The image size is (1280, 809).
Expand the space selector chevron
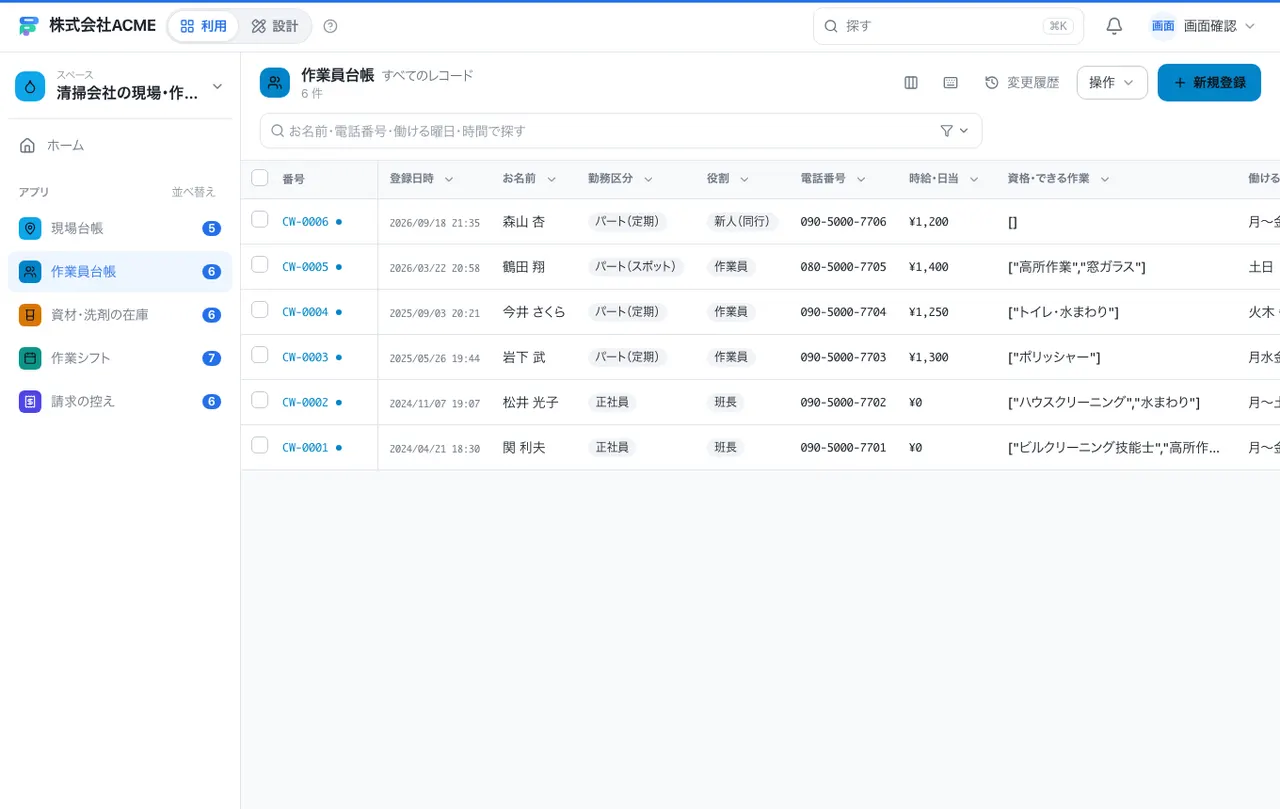click(217, 87)
